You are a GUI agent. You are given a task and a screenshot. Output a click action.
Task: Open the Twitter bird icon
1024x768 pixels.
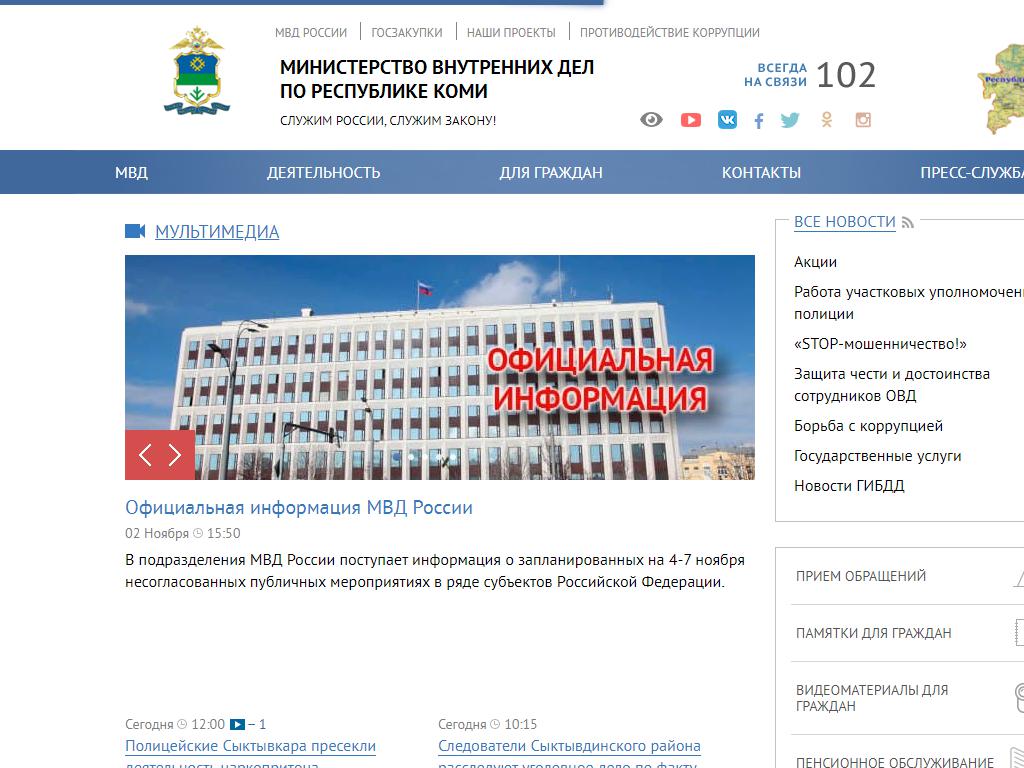coord(790,120)
